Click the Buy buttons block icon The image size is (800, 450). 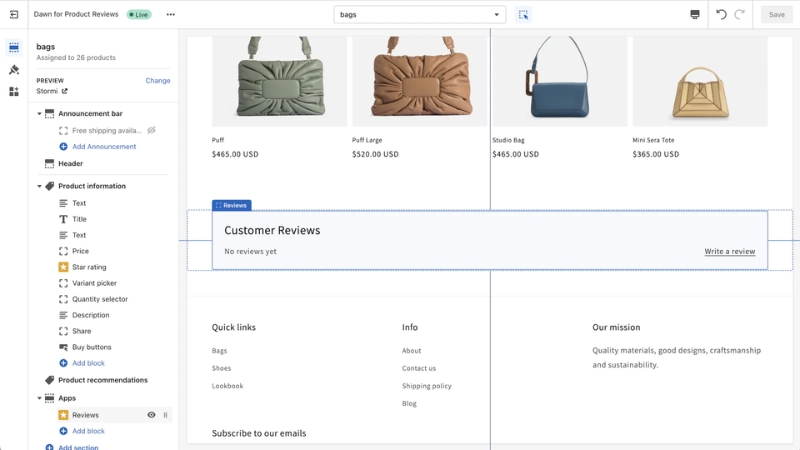[63, 347]
